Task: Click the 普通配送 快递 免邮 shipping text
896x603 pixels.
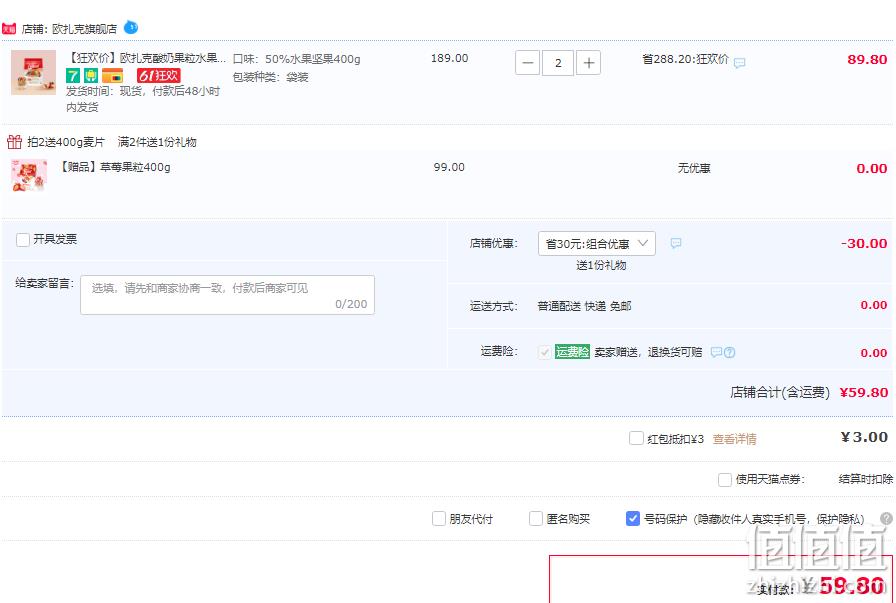Action: 585,306
